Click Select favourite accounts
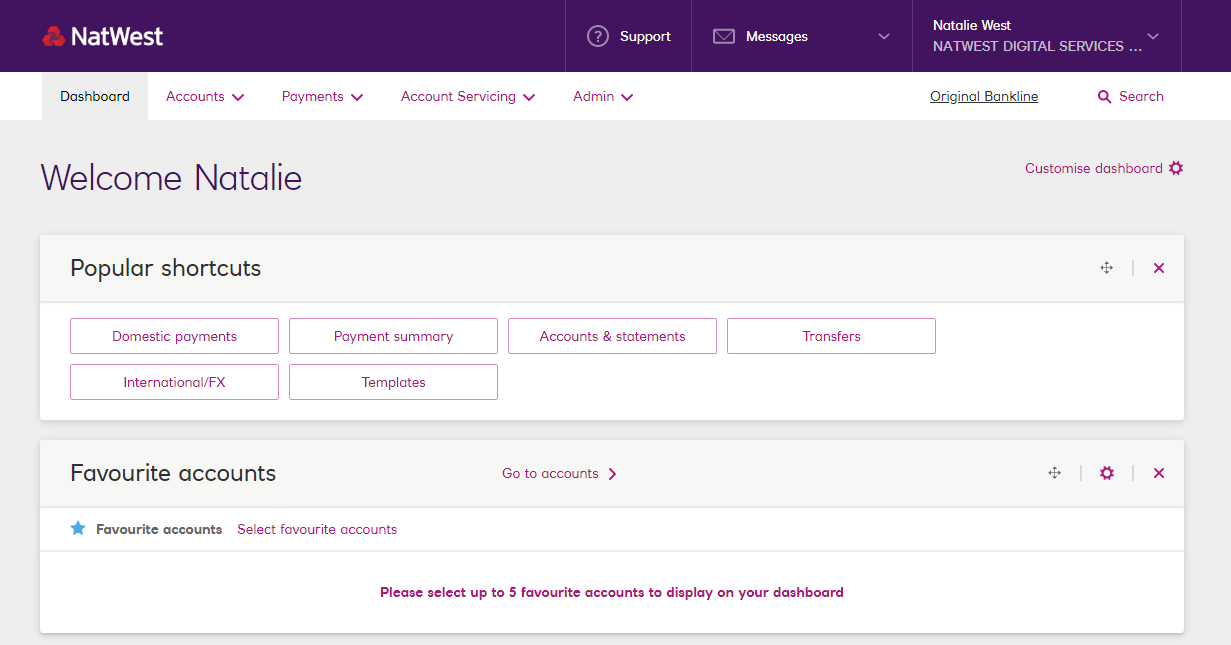 point(317,528)
